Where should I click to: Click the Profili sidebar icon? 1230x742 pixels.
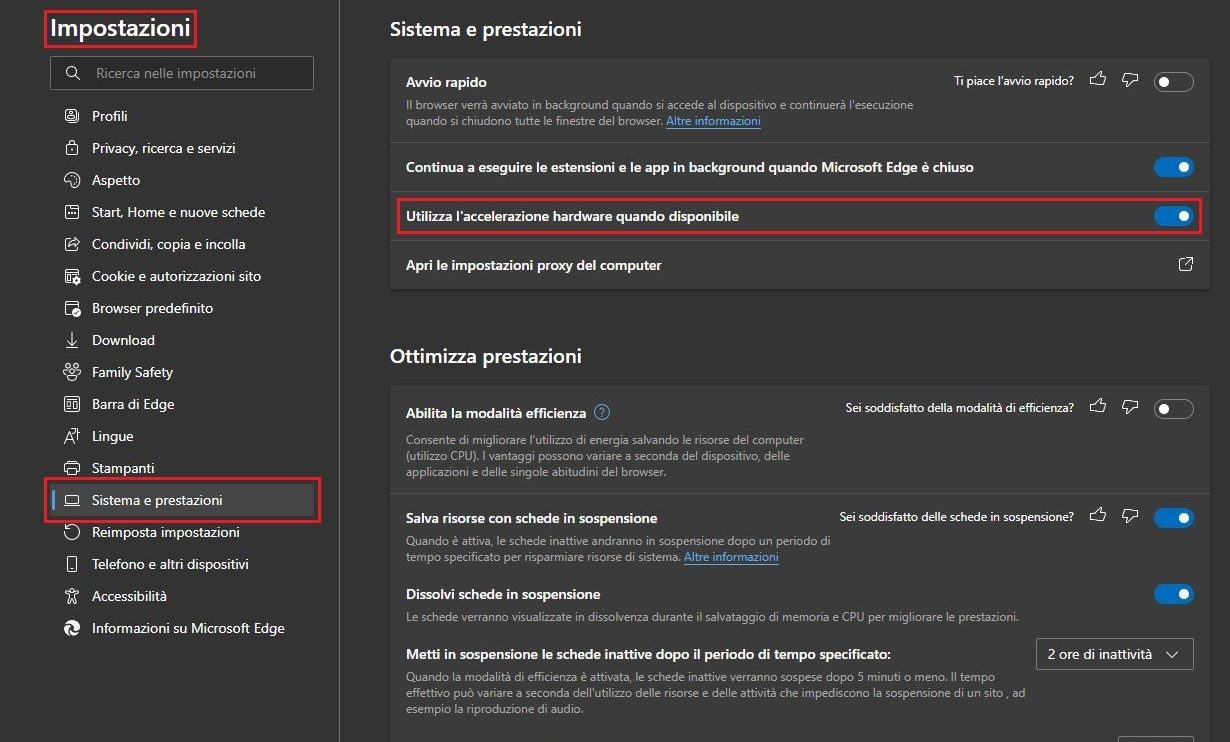tap(72, 116)
